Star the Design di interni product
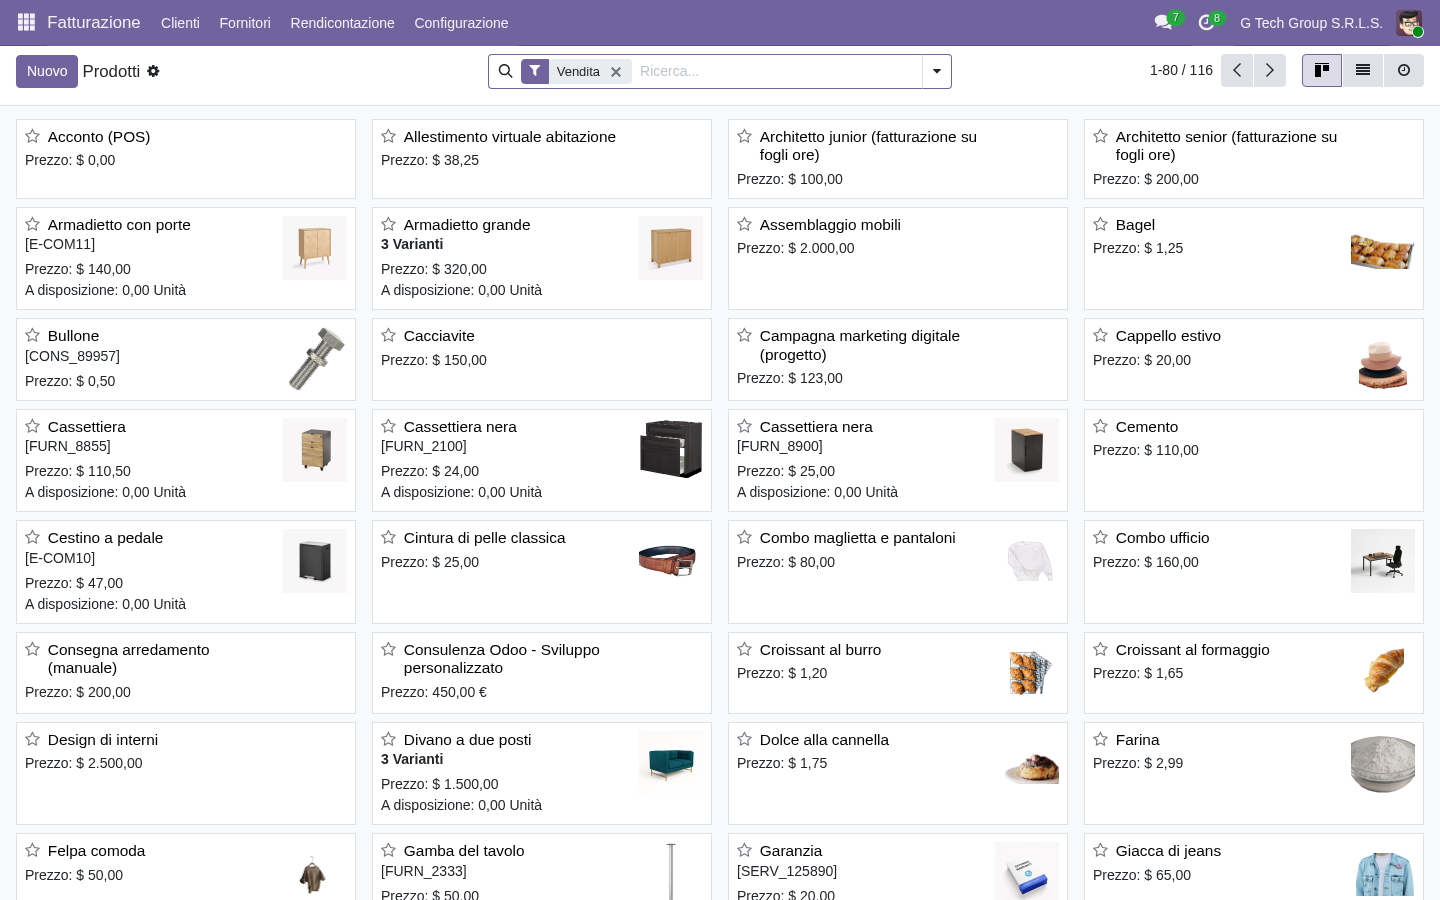Viewport: 1440px width, 900px height. point(33,739)
